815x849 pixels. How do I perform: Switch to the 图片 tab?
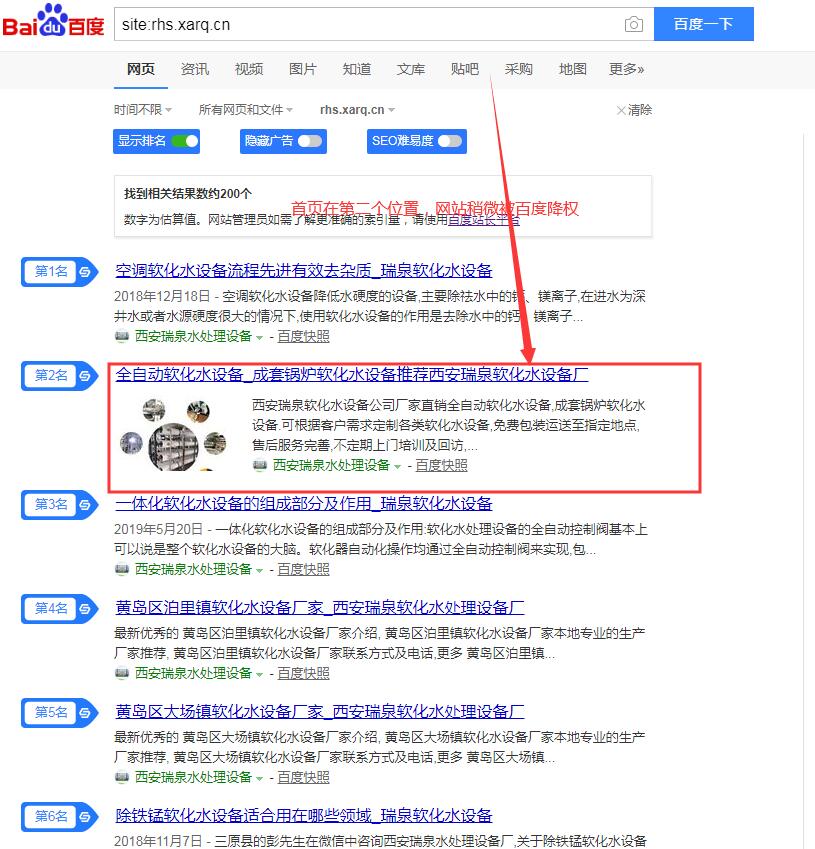302,69
